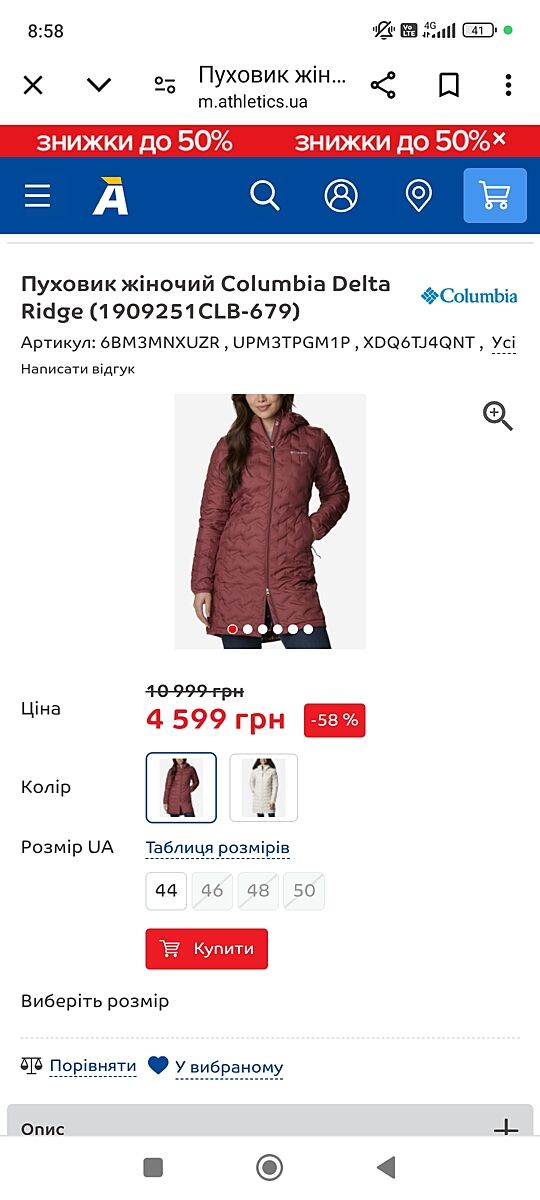Tap the store locations pin icon
The image size is (540, 1200).
(418, 195)
